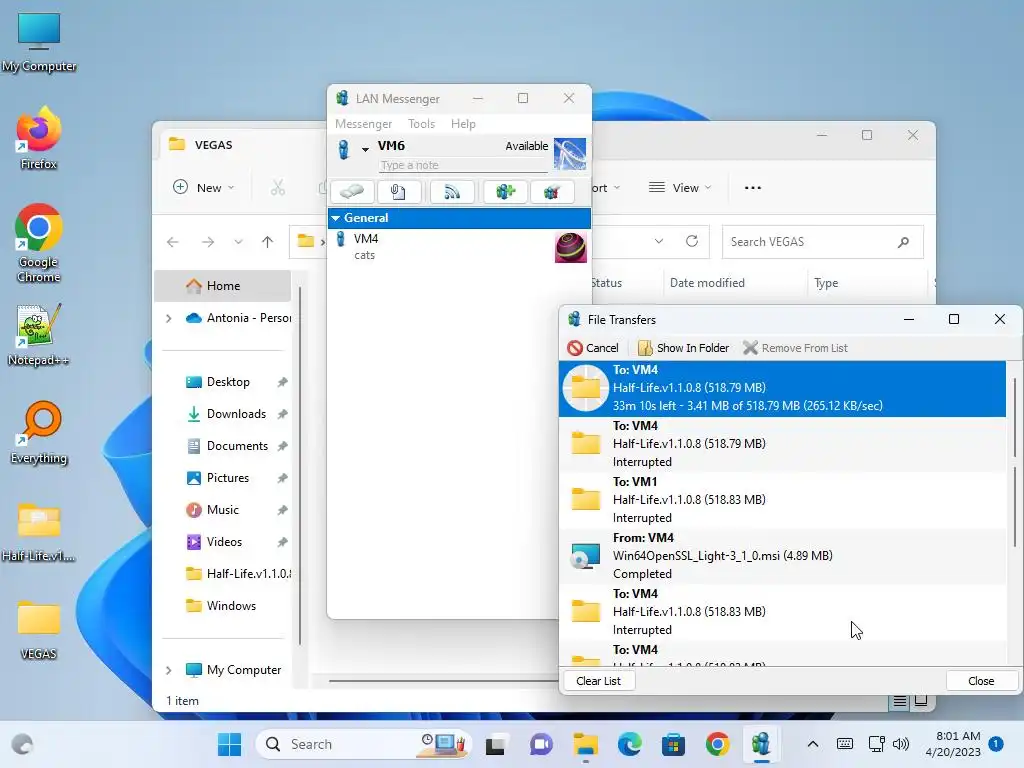Click the Close button in File Transfers
Image resolution: width=1024 pixels, height=768 pixels.
(x=981, y=681)
